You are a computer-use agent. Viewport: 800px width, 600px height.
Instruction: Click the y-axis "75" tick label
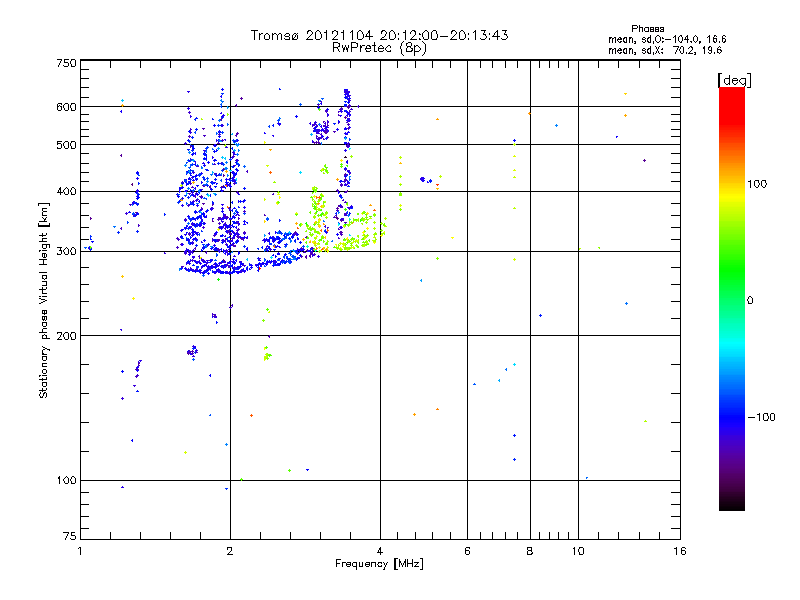(x=70, y=536)
